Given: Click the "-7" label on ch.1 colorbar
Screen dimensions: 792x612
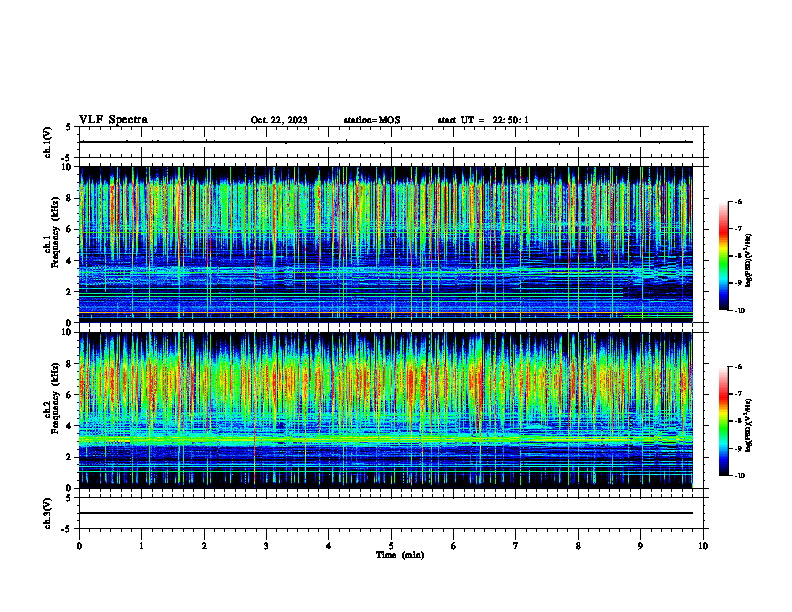Looking at the screenshot, I should [738, 229].
